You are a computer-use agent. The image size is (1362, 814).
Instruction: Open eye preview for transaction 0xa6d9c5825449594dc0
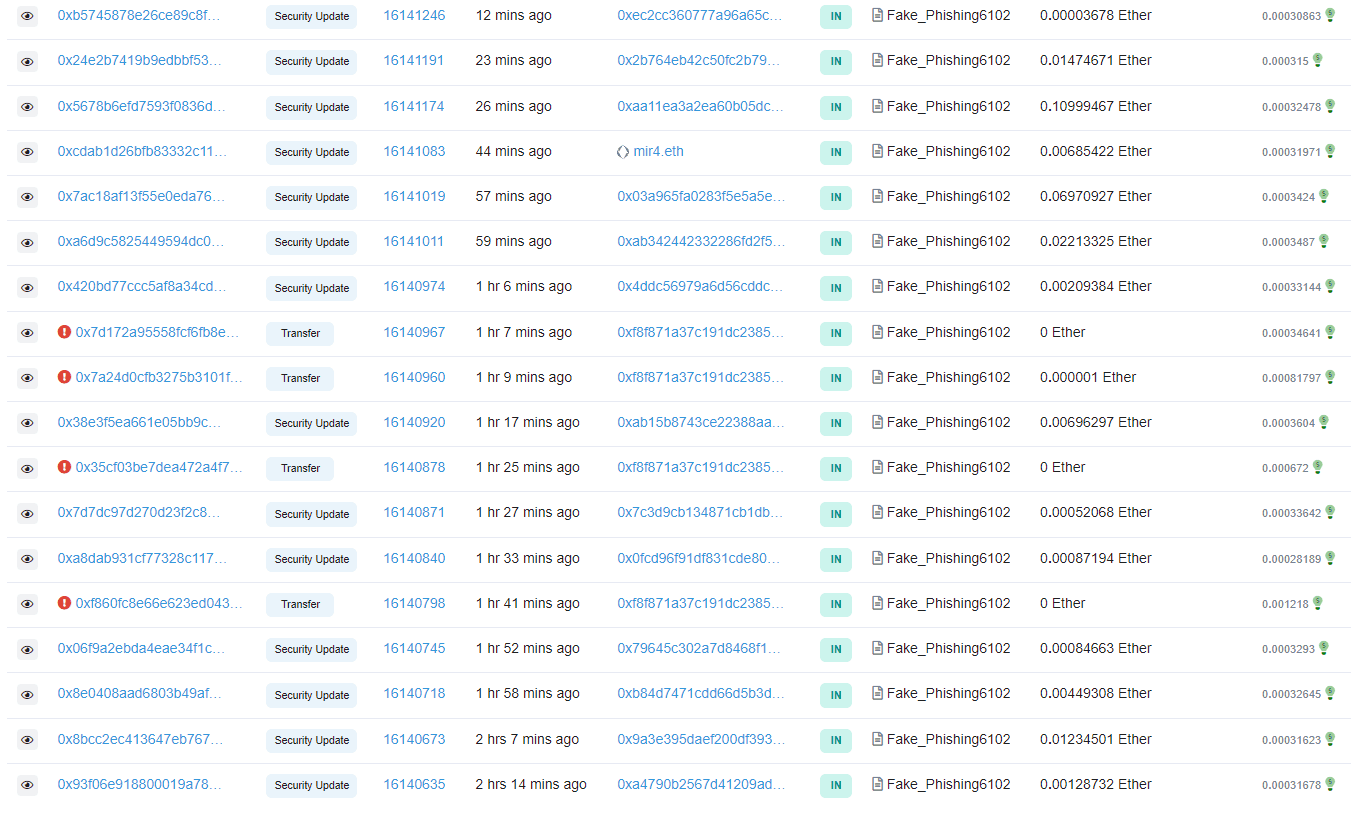27,242
